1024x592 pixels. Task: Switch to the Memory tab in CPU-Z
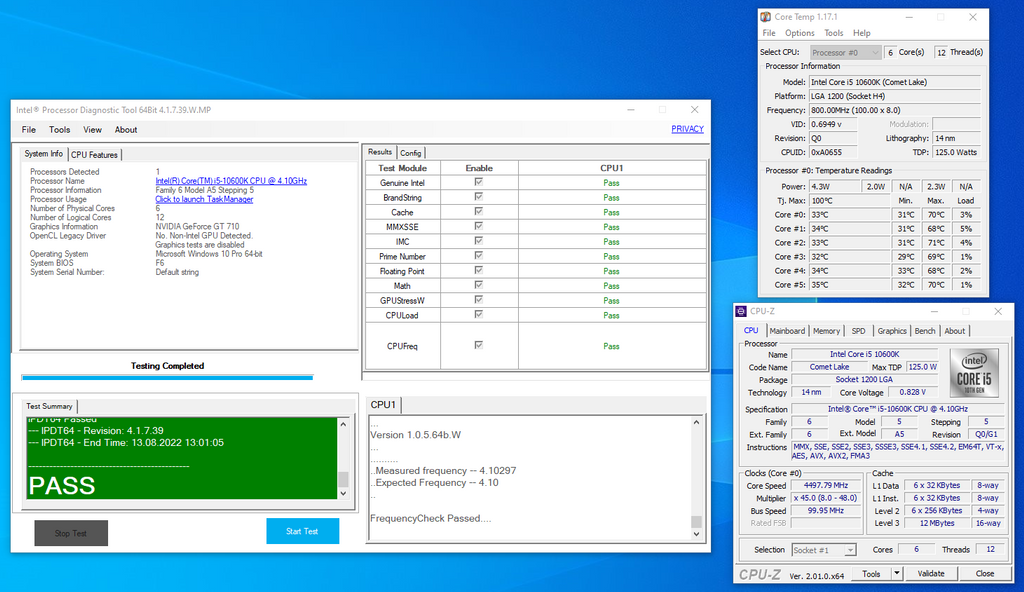pos(826,331)
